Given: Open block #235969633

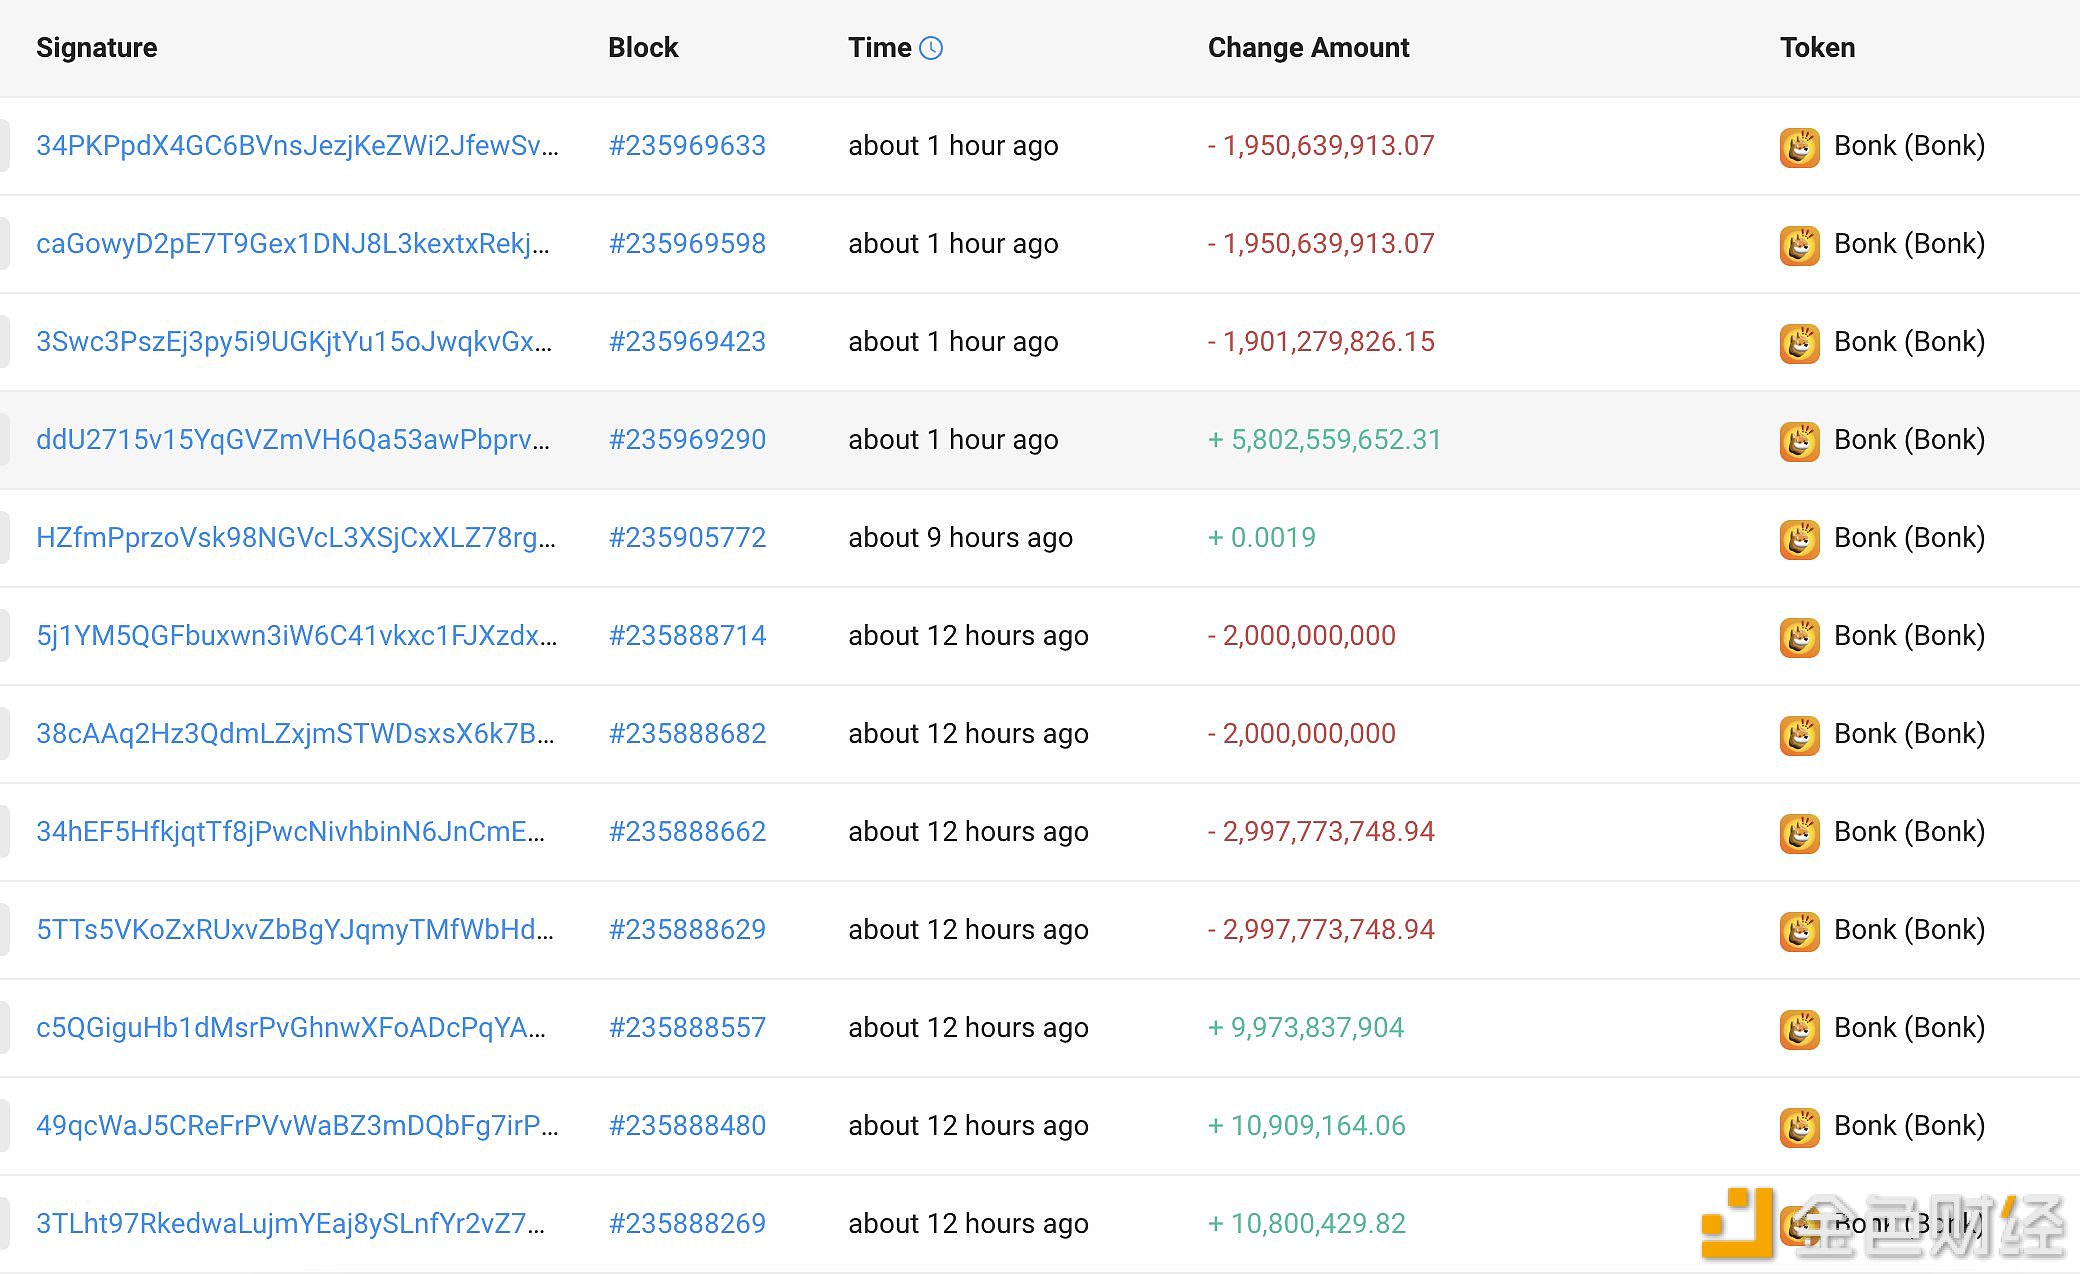Looking at the screenshot, I should pos(687,146).
